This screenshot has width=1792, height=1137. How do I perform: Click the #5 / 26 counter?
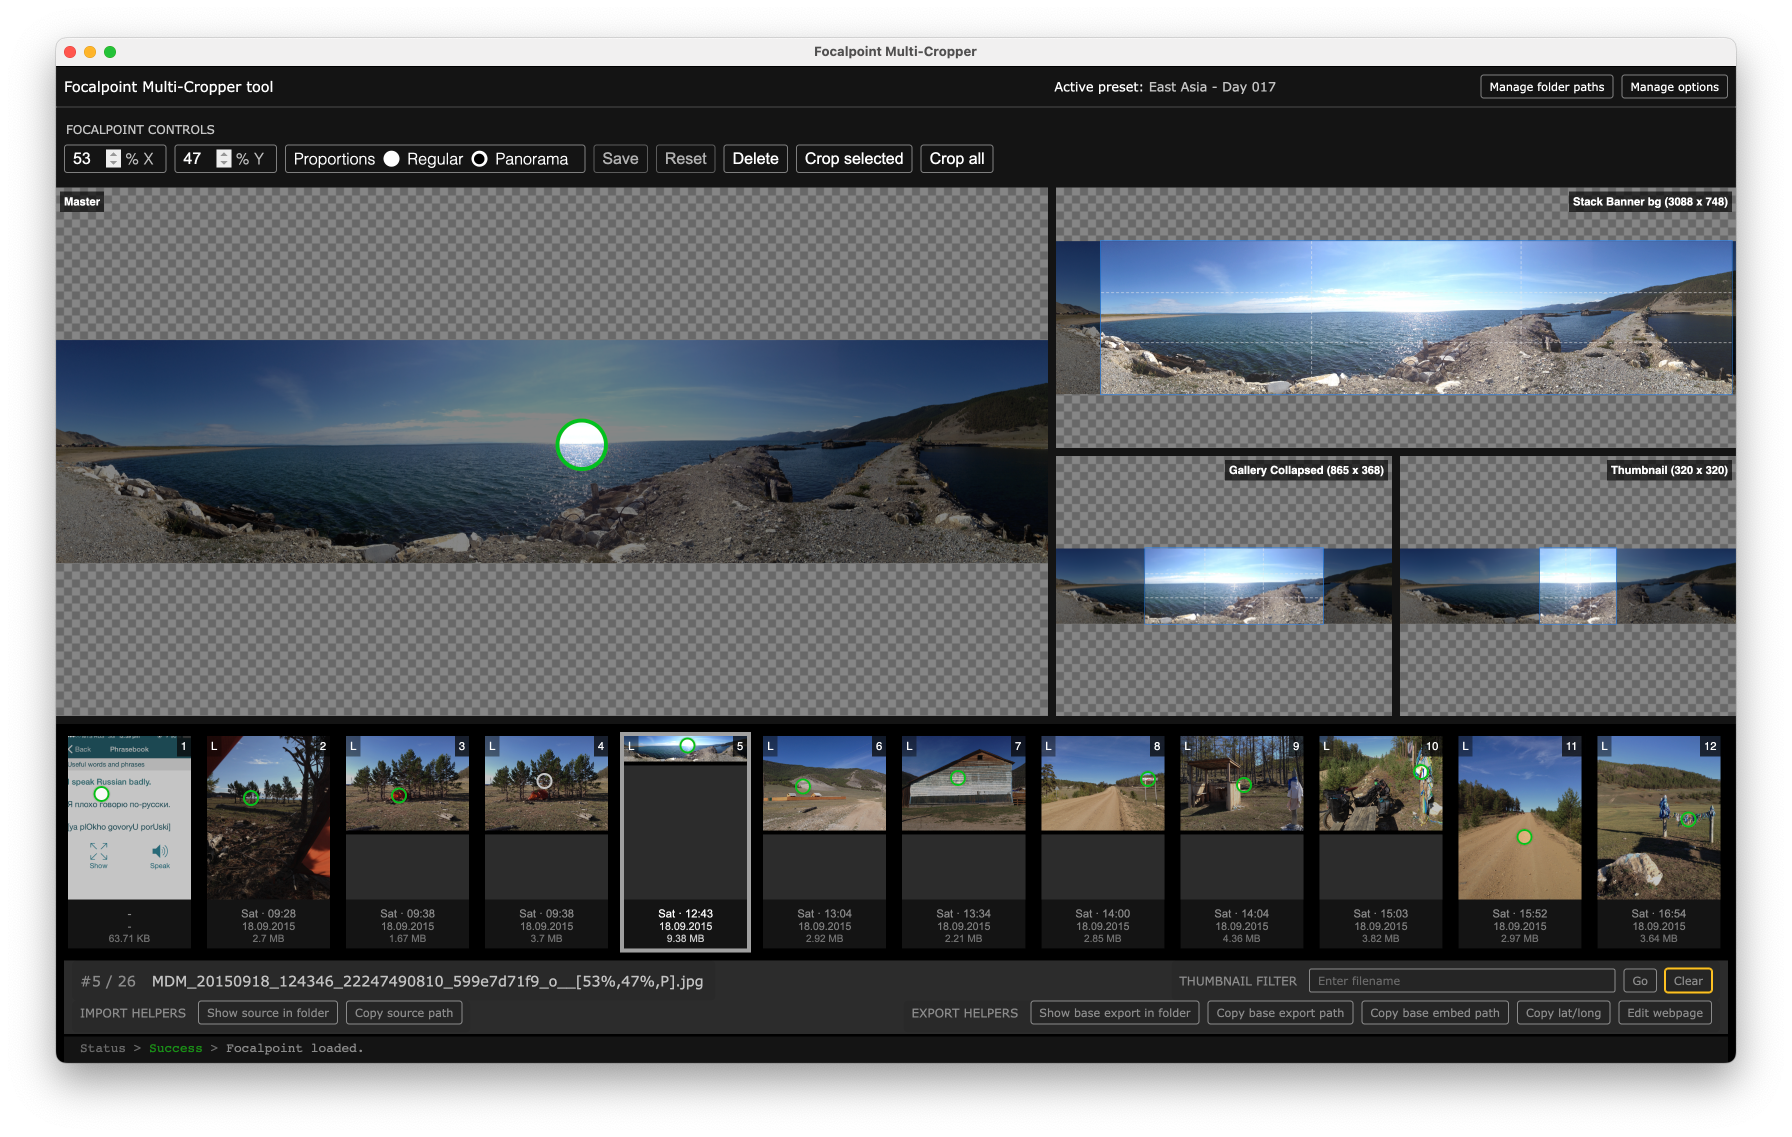click(x=108, y=982)
